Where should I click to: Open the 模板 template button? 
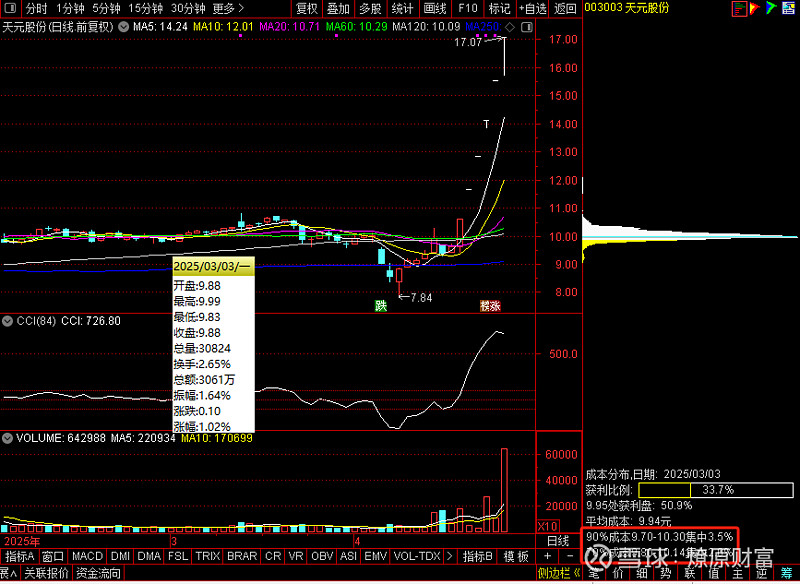pyautogui.click(x=516, y=556)
